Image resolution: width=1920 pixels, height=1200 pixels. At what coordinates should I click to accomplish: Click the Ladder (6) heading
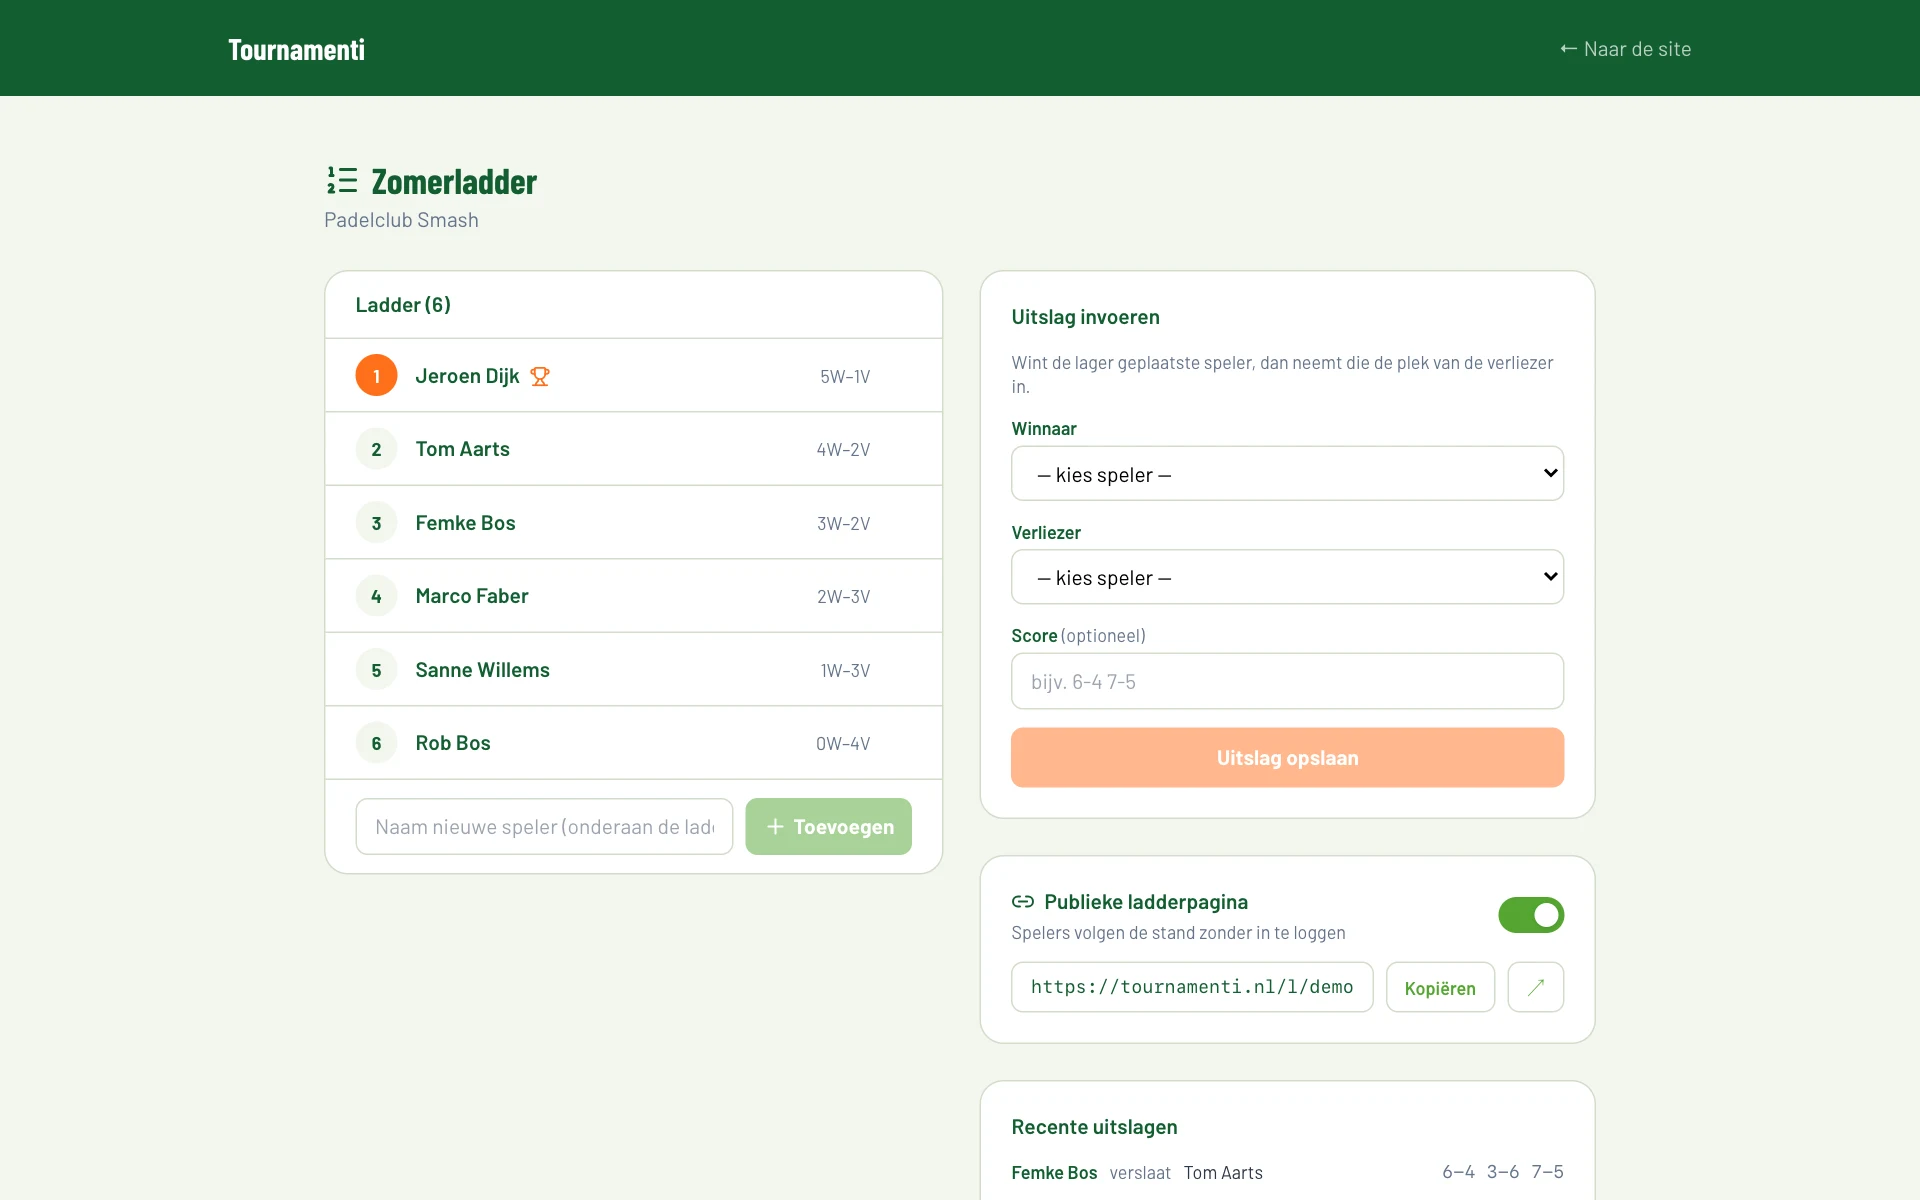coord(403,305)
